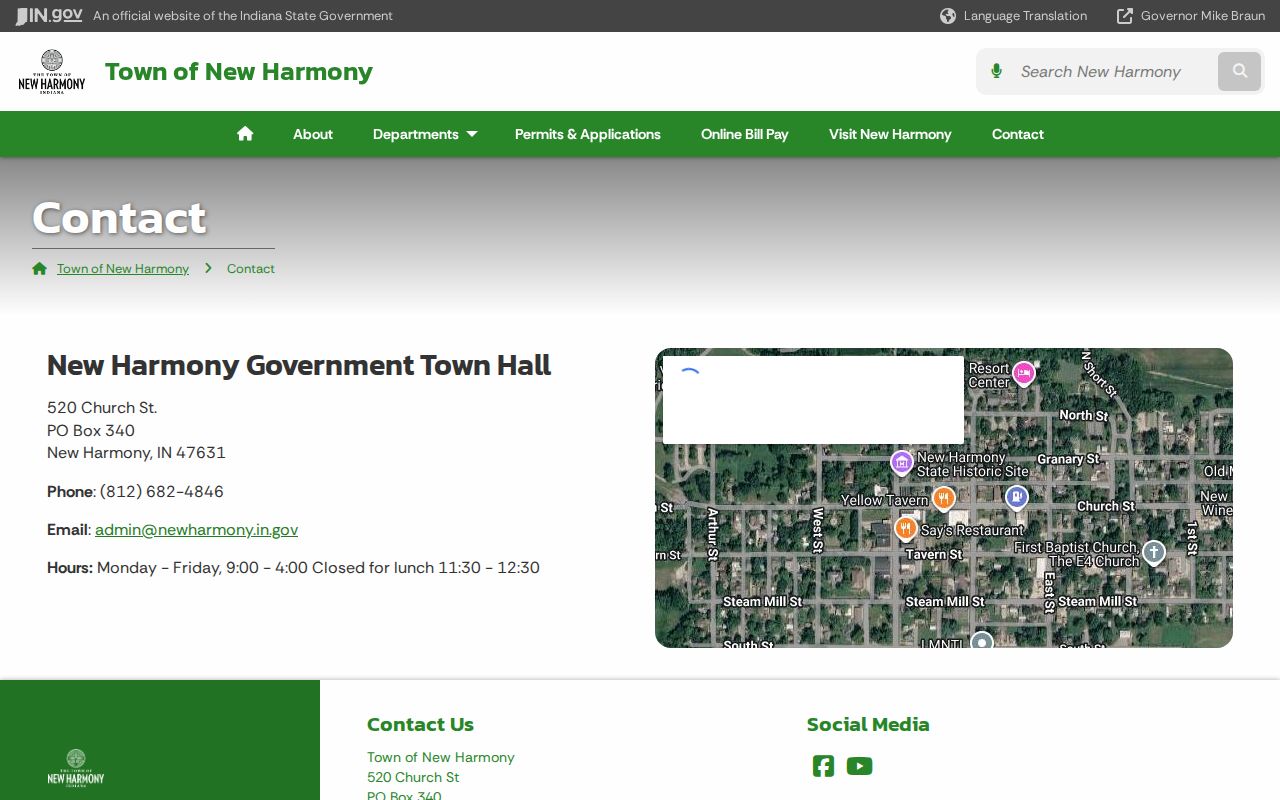The image size is (1280, 800).
Task: Click the Language Translation link
Action: click(1025, 16)
